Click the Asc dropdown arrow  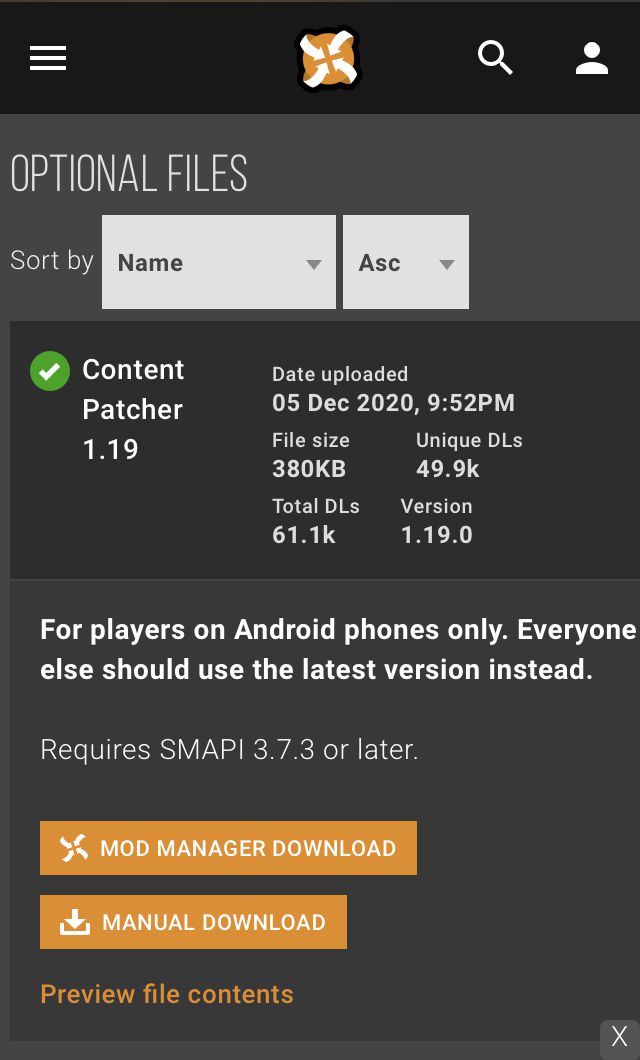coord(447,265)
